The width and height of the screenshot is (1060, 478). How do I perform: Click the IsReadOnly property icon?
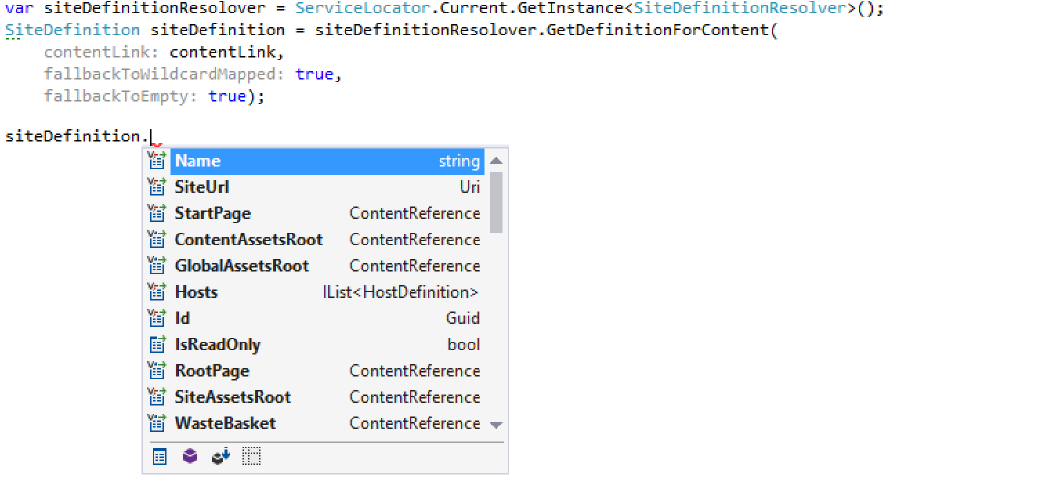coord(156,344)
